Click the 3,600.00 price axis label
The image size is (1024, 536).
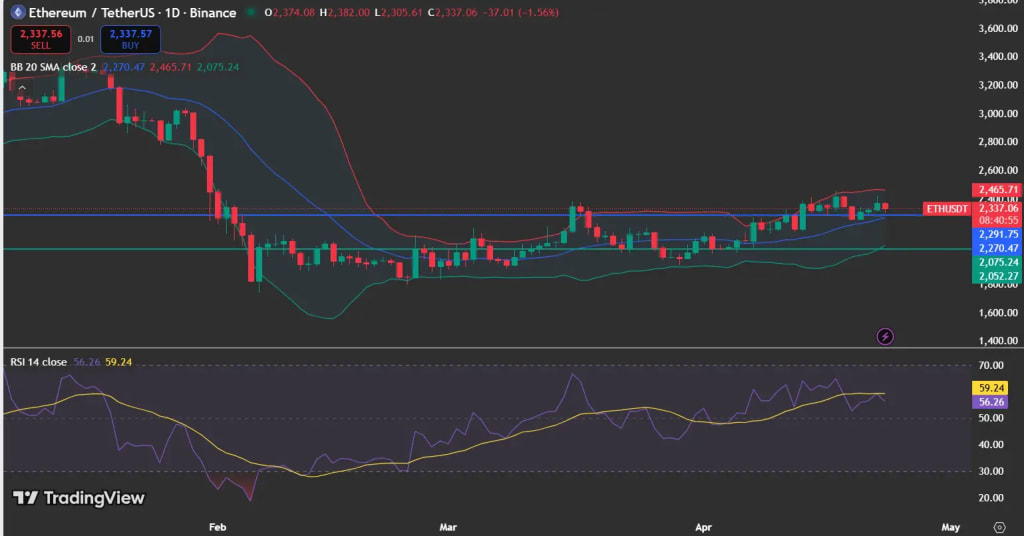click(x=998, y=28)
